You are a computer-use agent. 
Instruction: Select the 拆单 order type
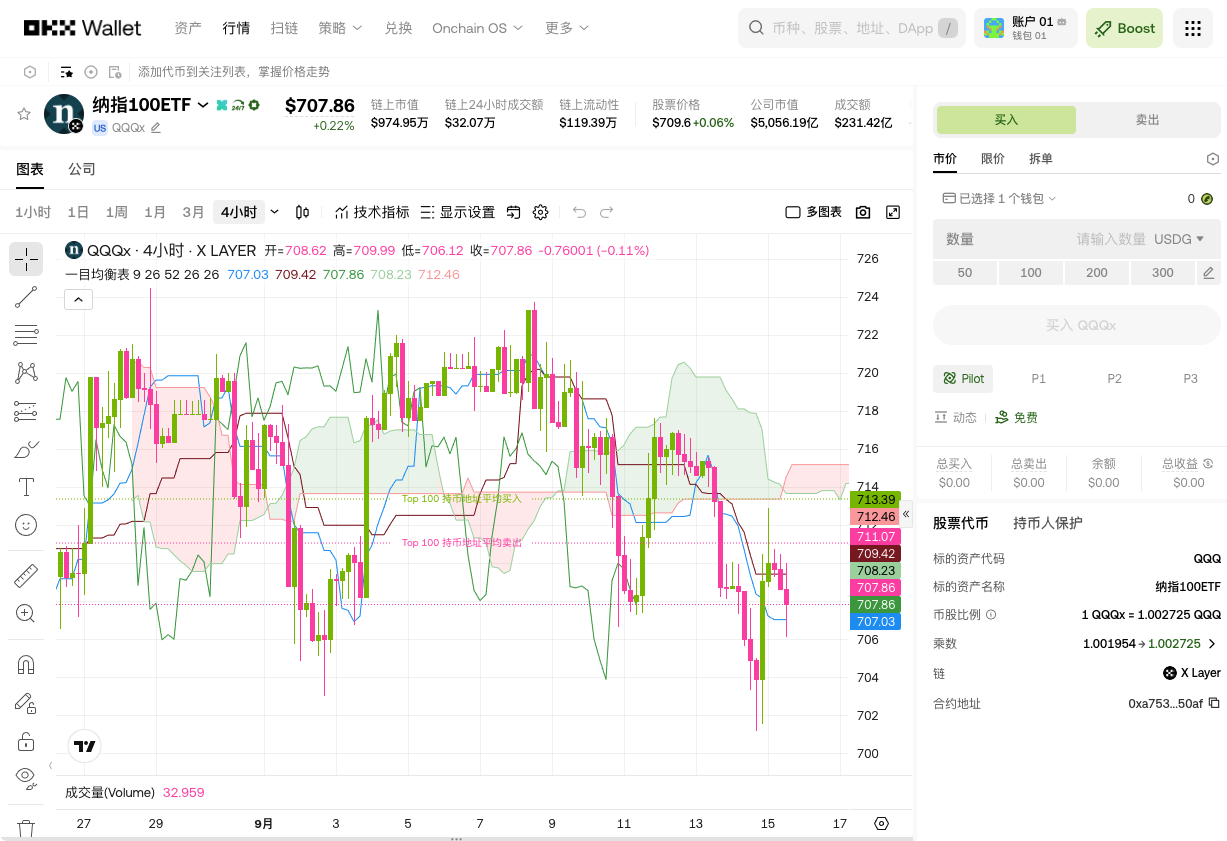click(1041, 159)
